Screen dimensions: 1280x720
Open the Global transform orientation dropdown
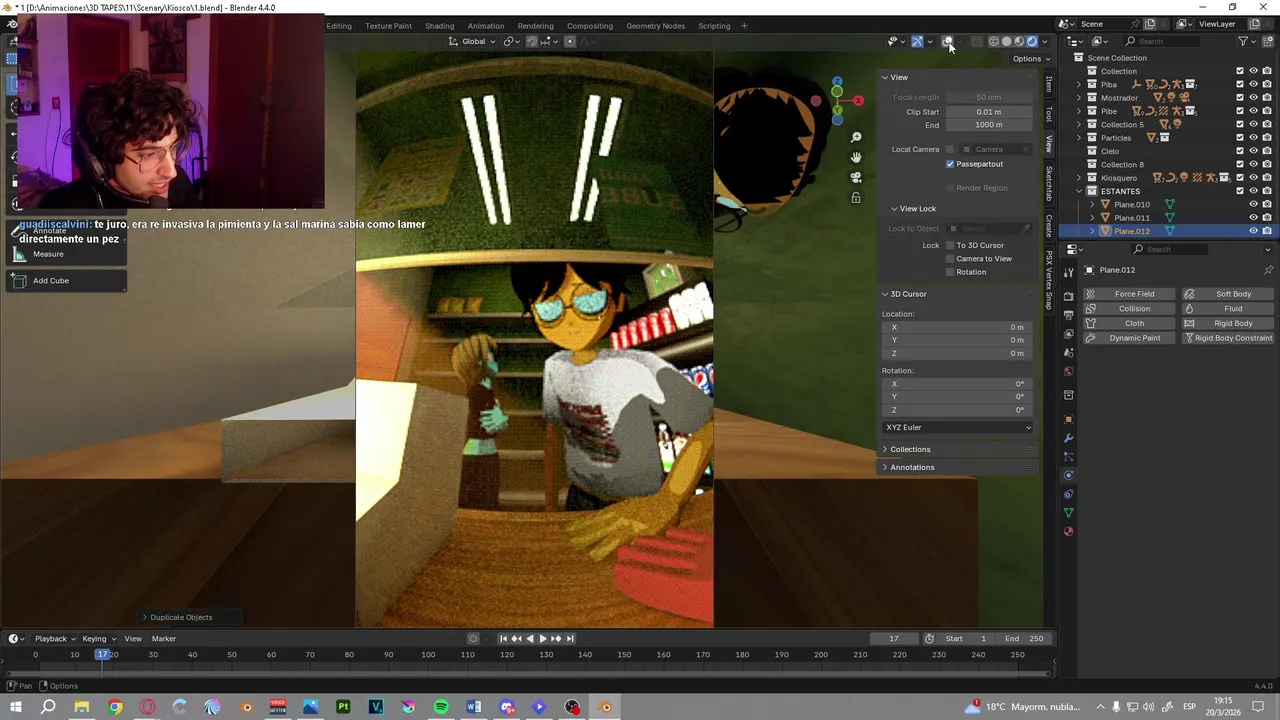[x=472, y=41]
